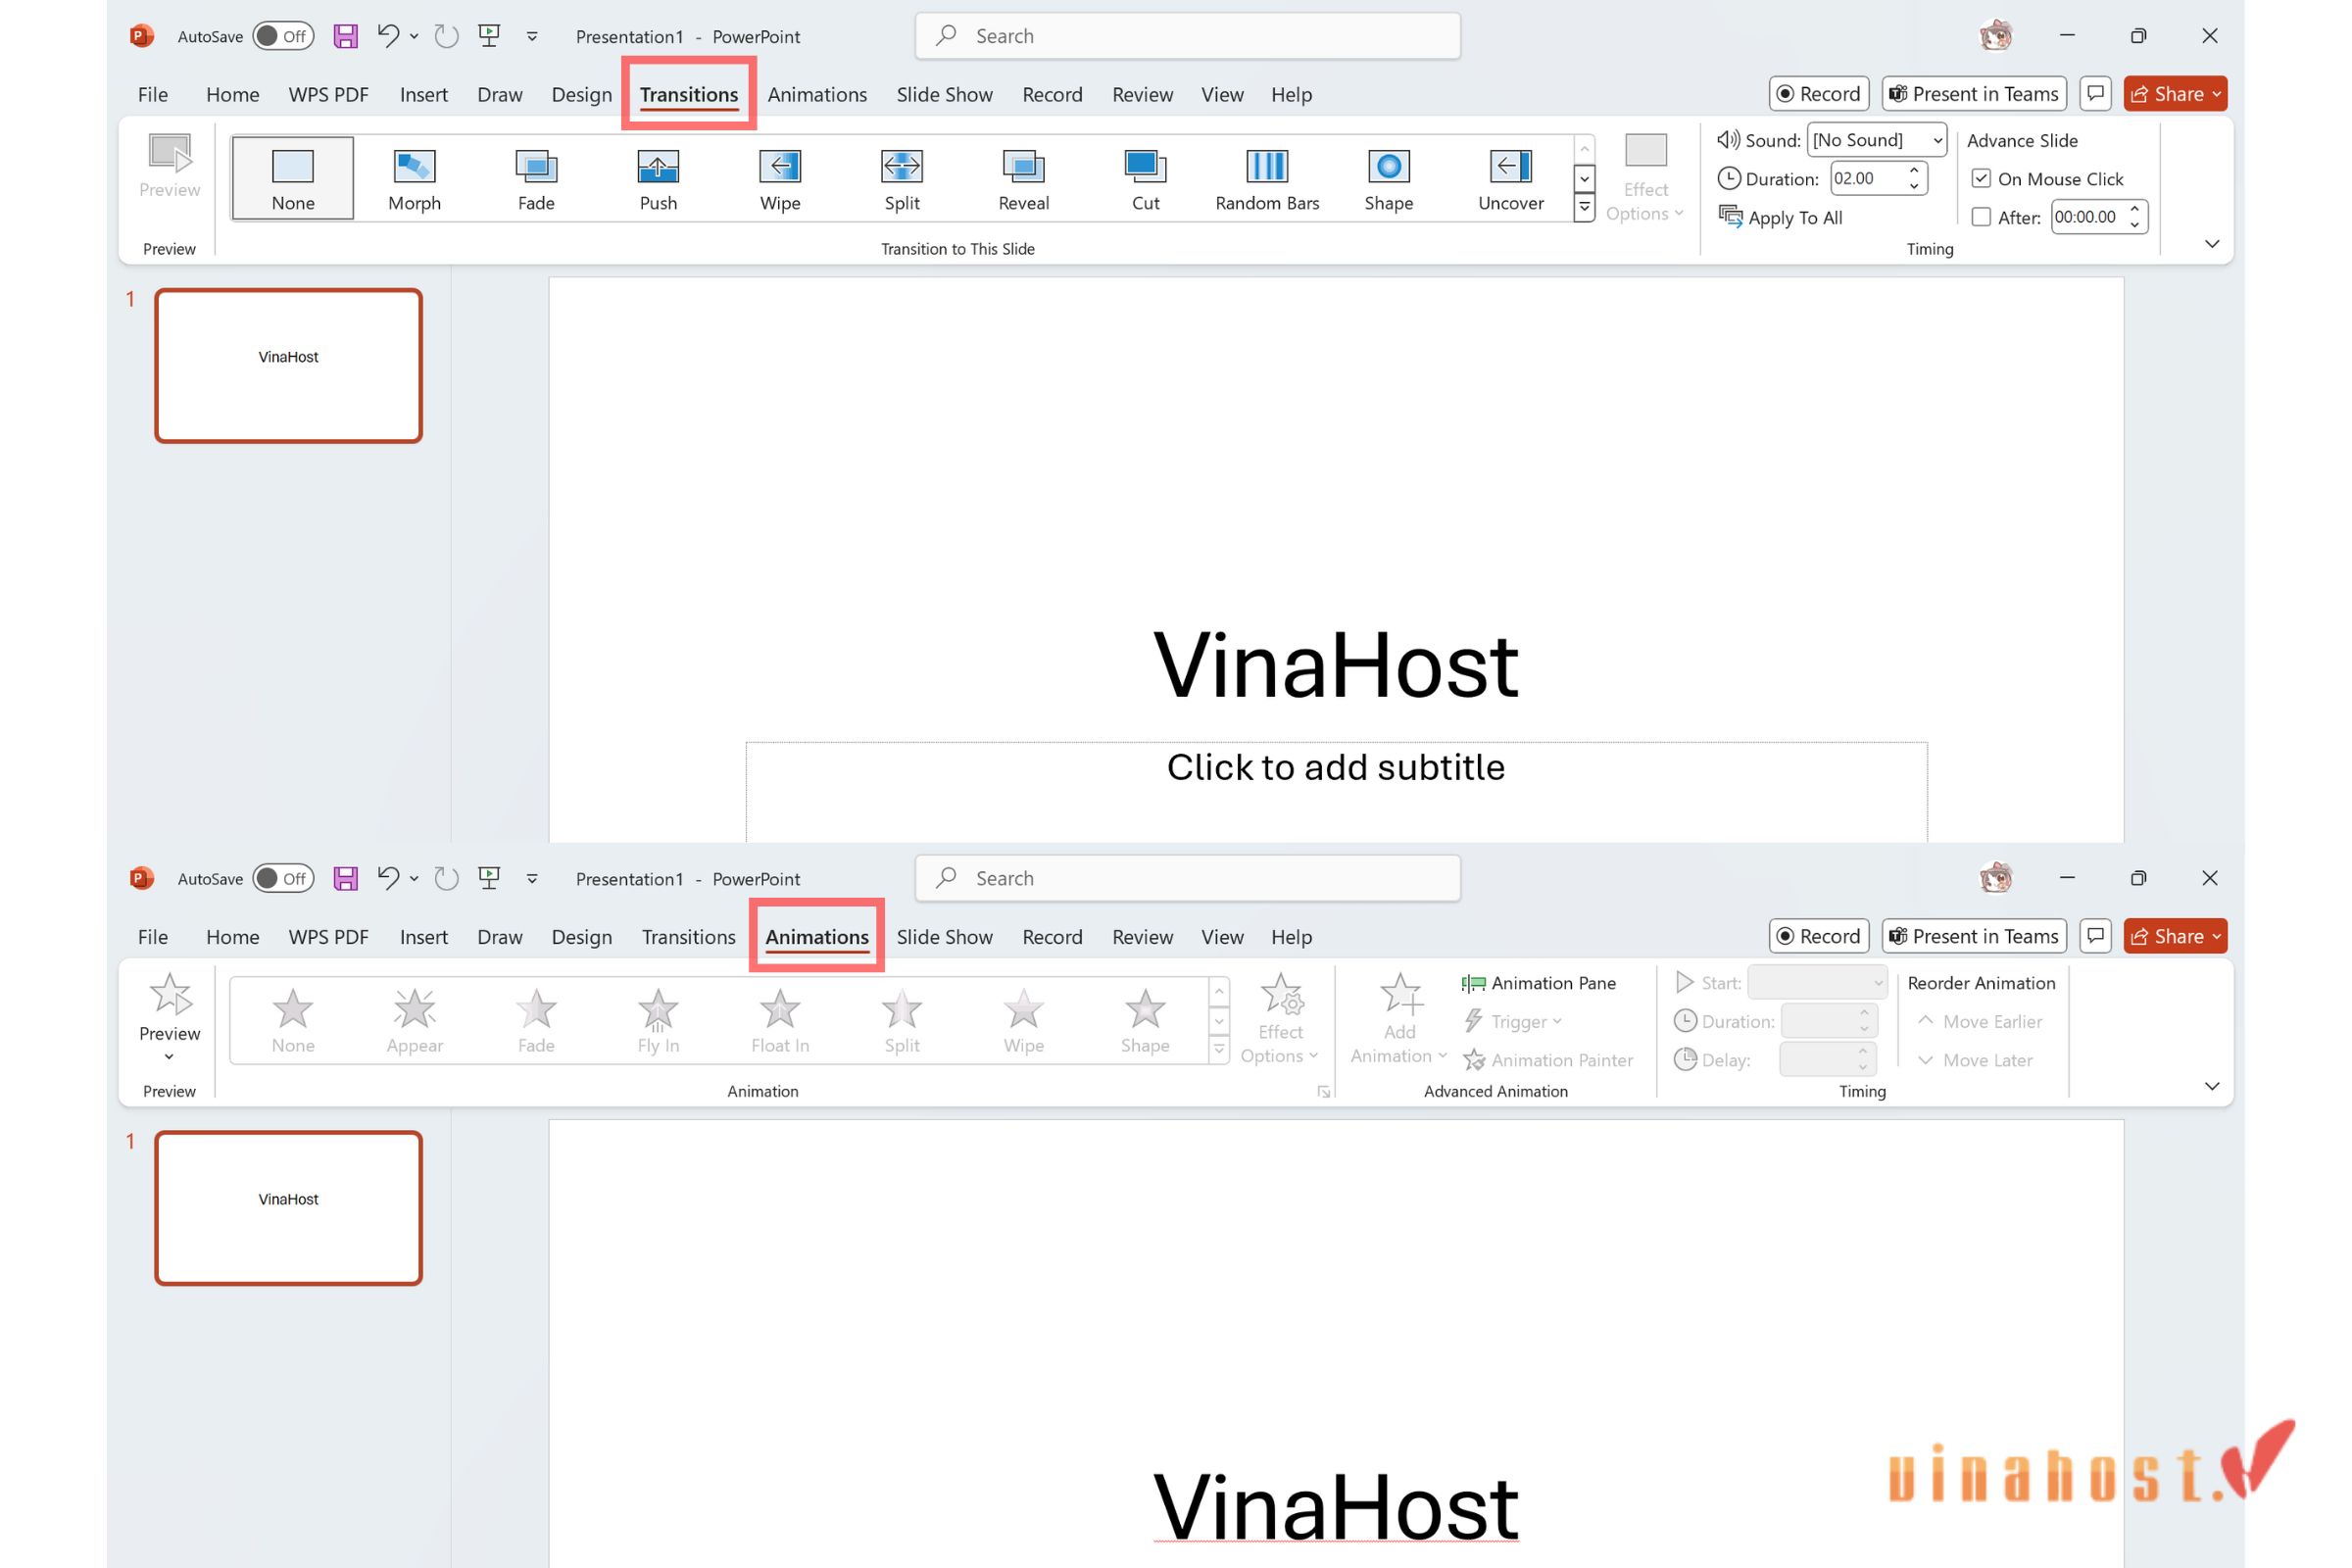This screenshot has height=1568, width=2352.
Task: Choose the Random Bars transition
Action: point(1267,179)
